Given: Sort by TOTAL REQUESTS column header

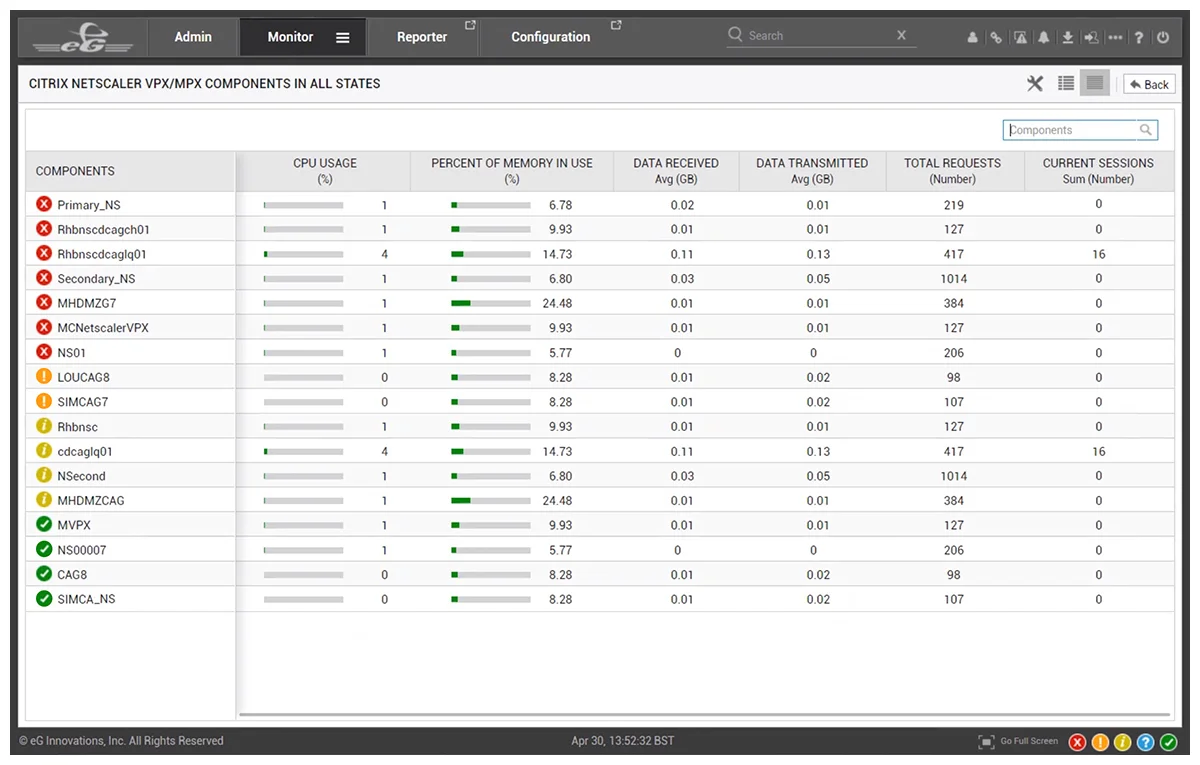Looking at the screenshot, I should [x=952, y=171].
